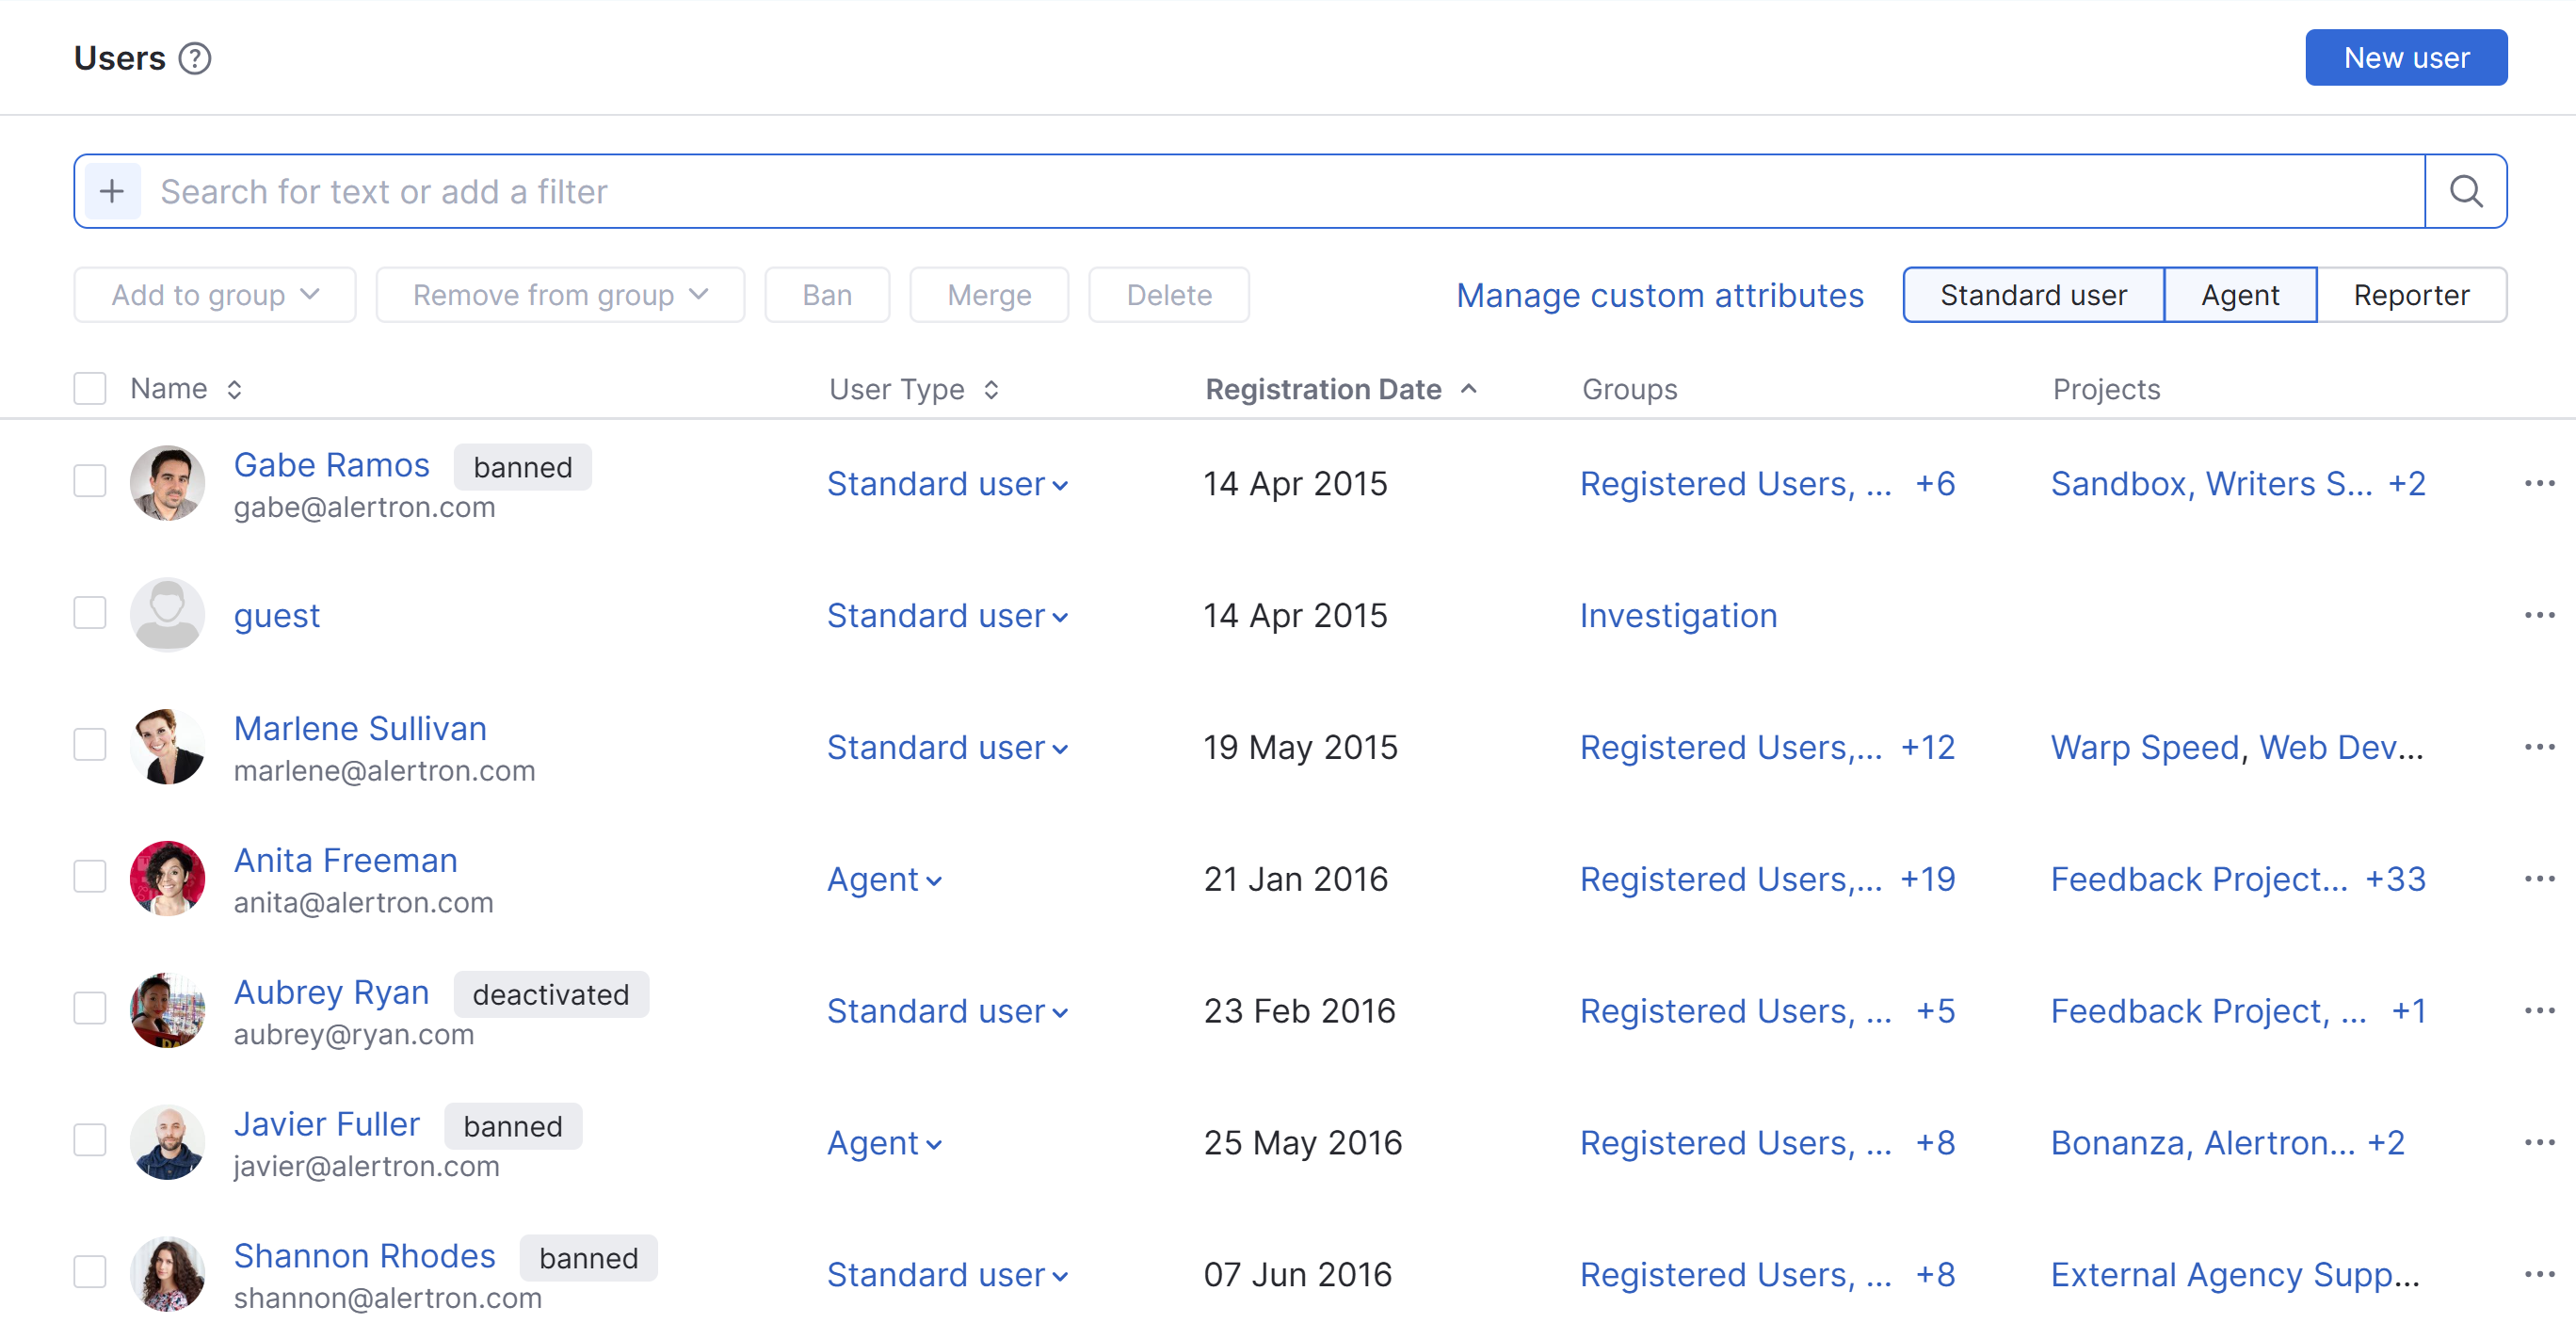Viewport: 2576px width, 1339px height.
Task: Expand the Add to group dropdown
Action: 215,295
